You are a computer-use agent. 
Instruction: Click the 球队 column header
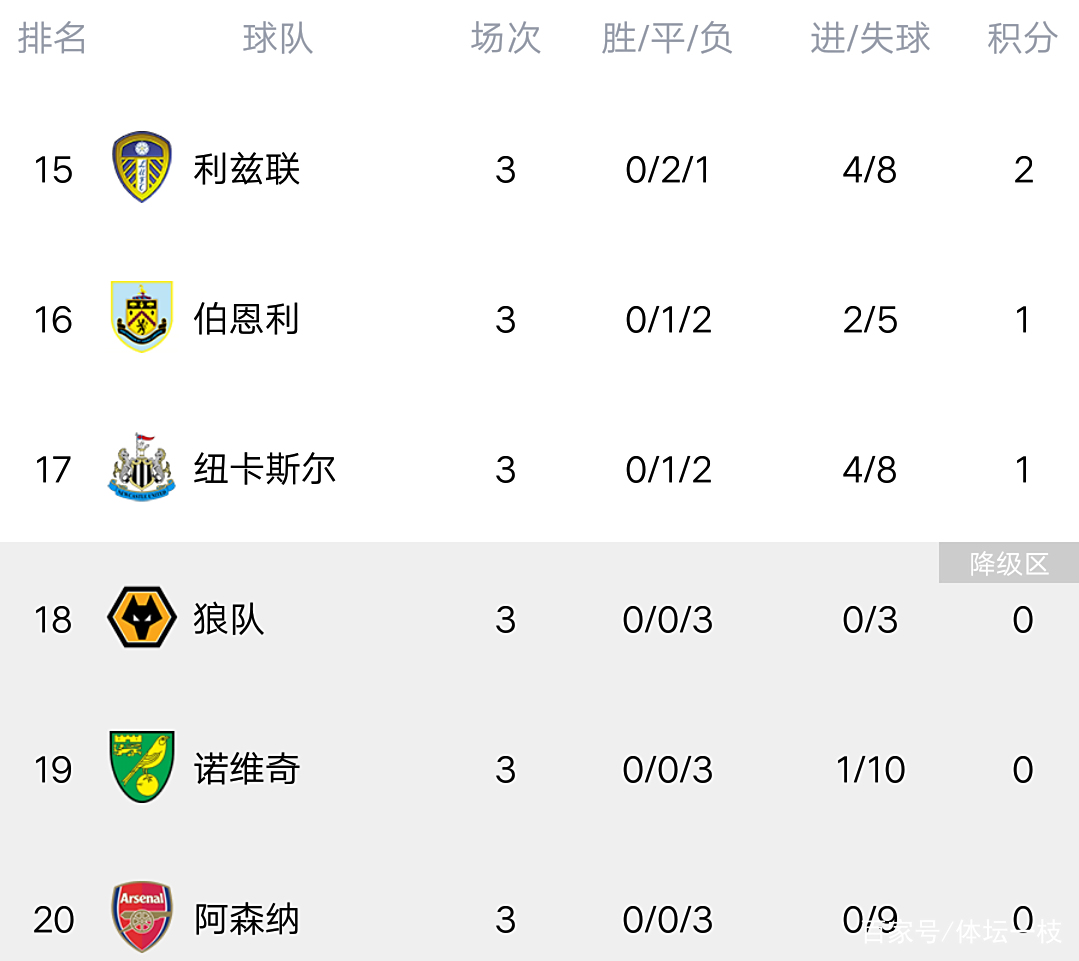point(278,39)
